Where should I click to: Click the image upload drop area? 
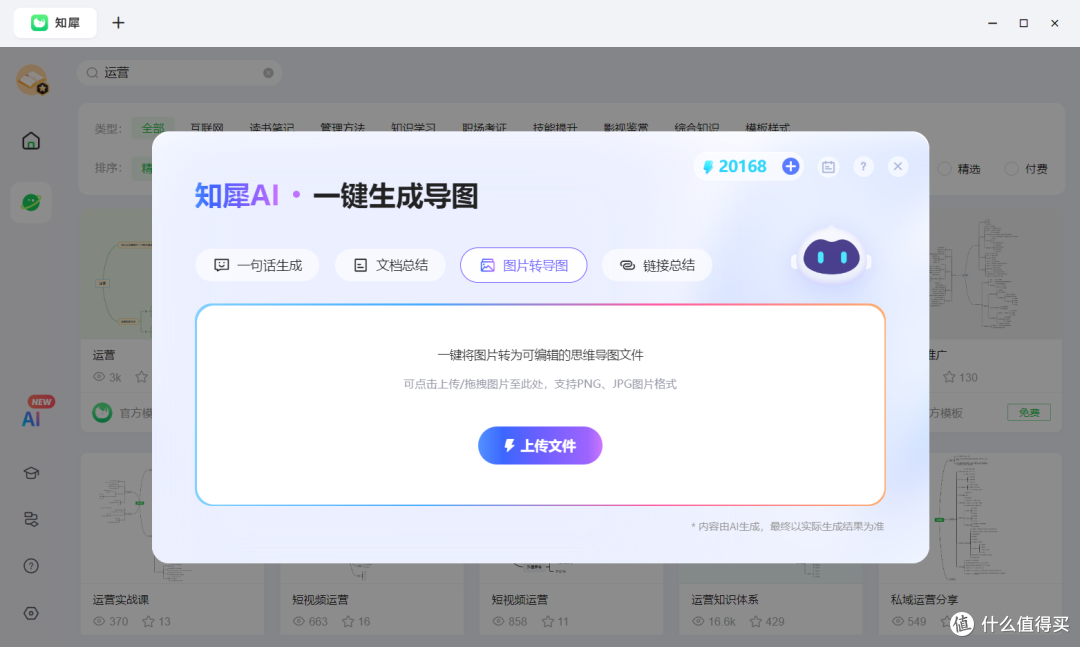[x=540, y=404]
